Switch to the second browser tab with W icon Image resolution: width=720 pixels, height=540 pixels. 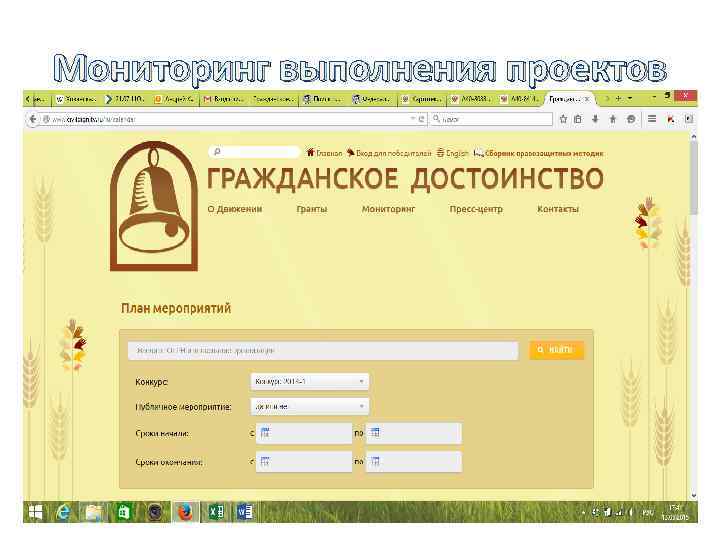[x=76, y=99]
